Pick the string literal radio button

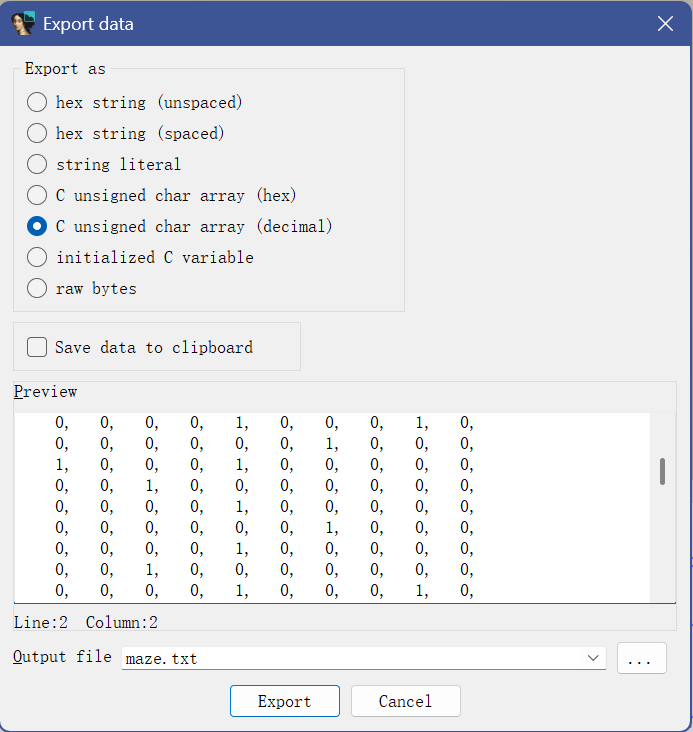(x=37, y=164)
